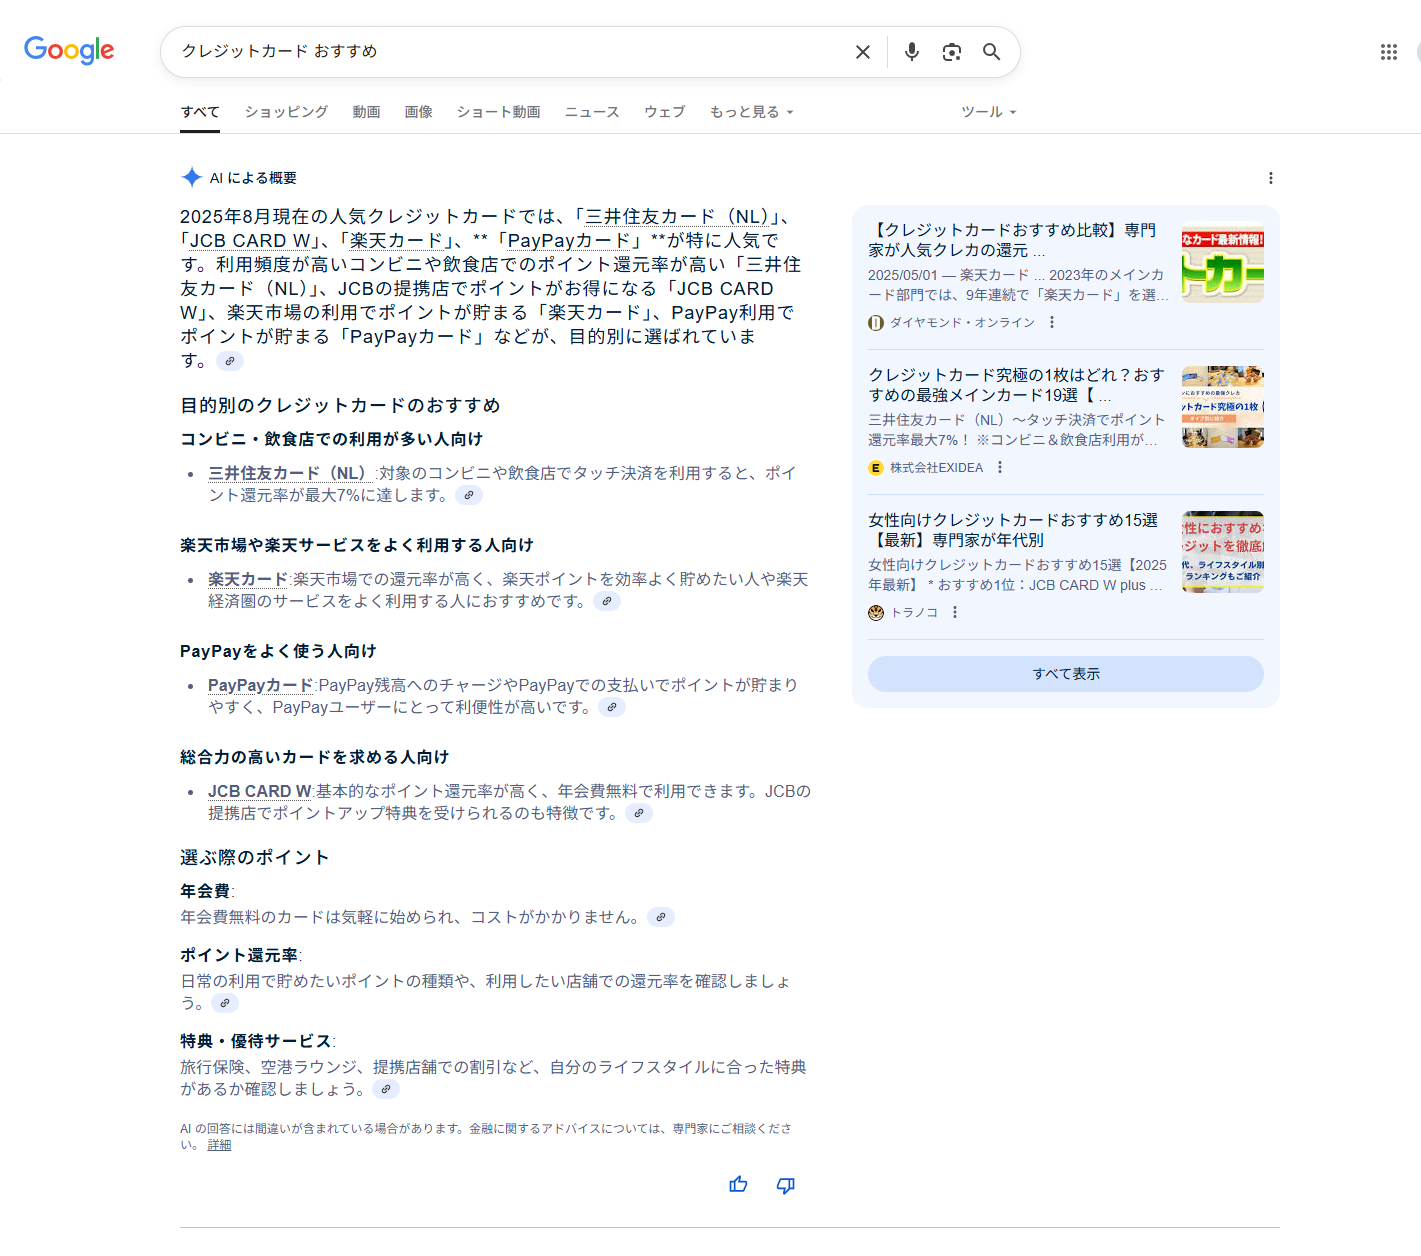Click the トラノコ favicon
1421x1256 pixels.
pyautogui.click(x=876, y=612)
